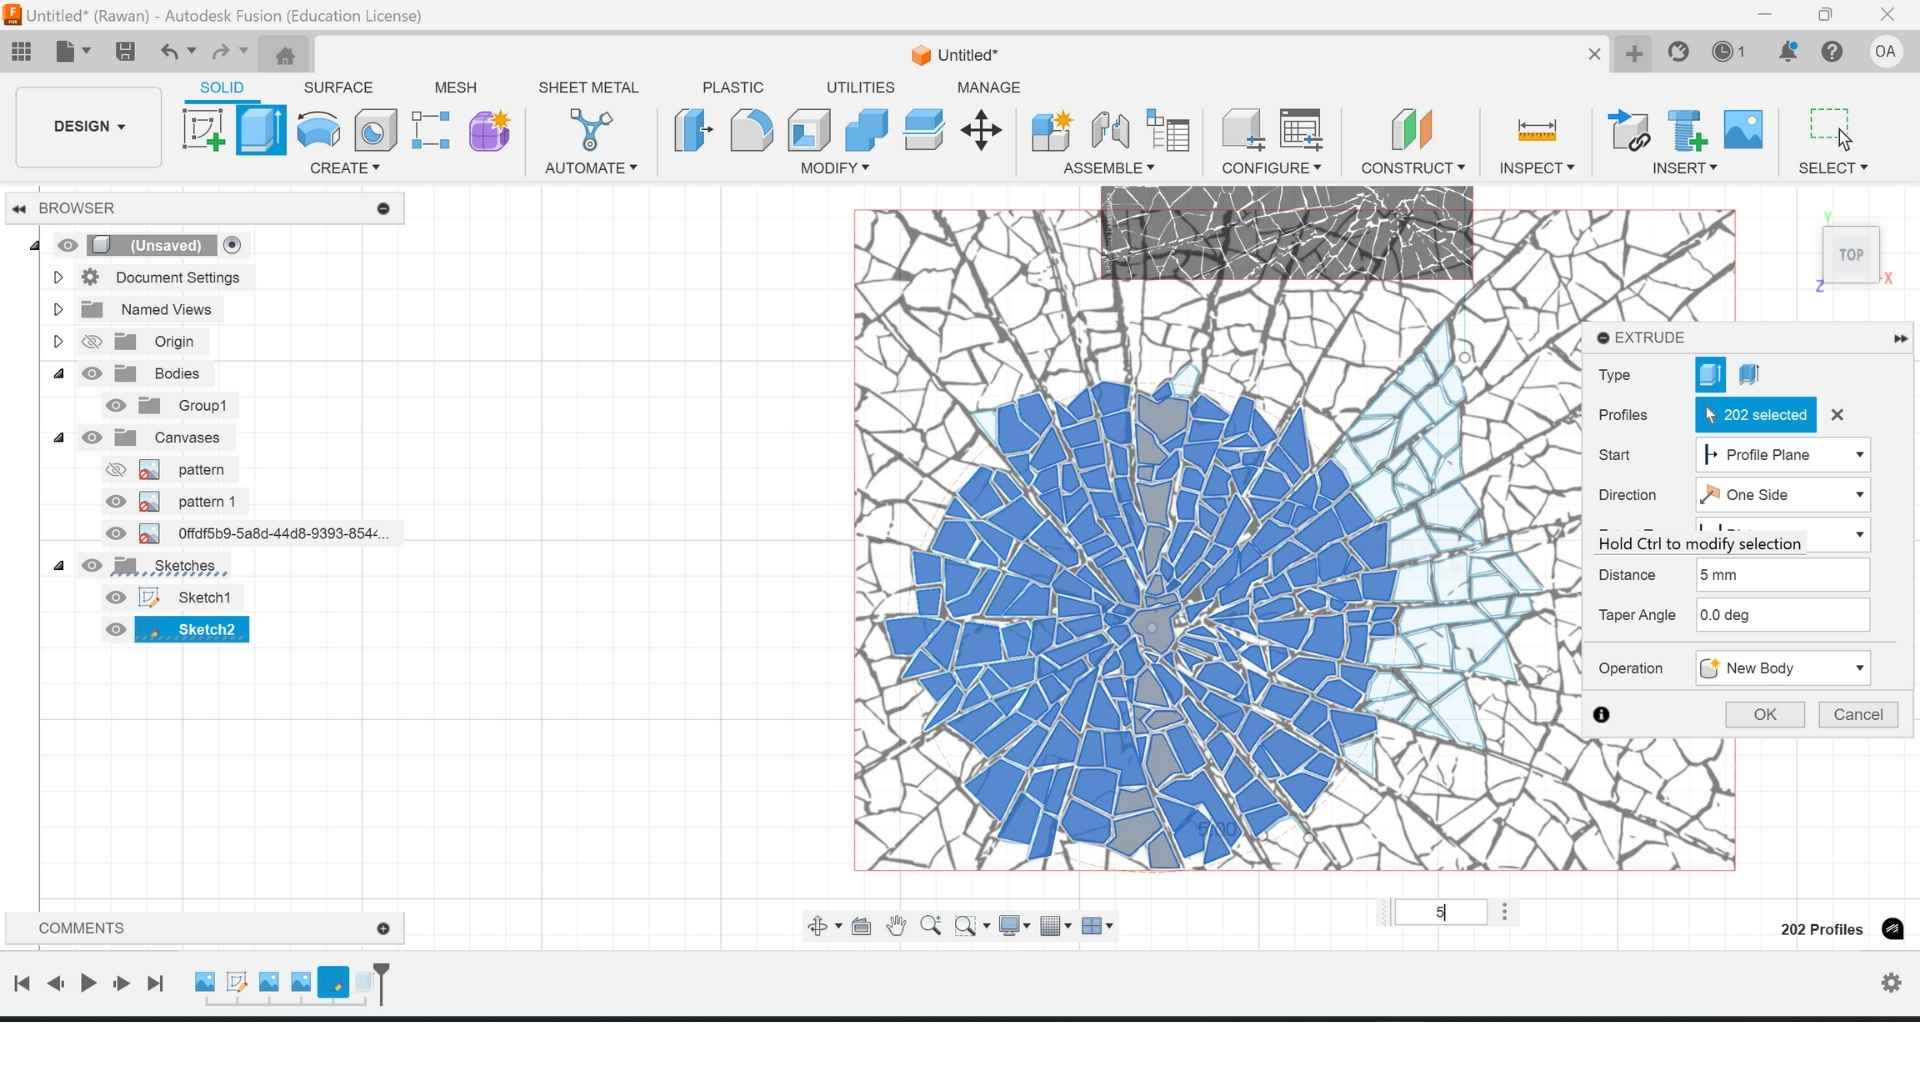Viewport: 1920px width, 1080px height.
Task: Toggle visibility of Bodies folder
Action: coord(92,374)
